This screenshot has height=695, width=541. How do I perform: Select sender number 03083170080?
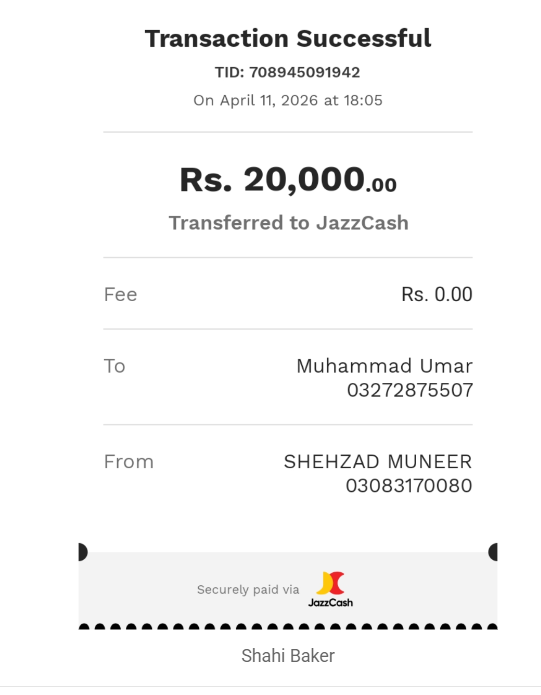click(409, 486)
